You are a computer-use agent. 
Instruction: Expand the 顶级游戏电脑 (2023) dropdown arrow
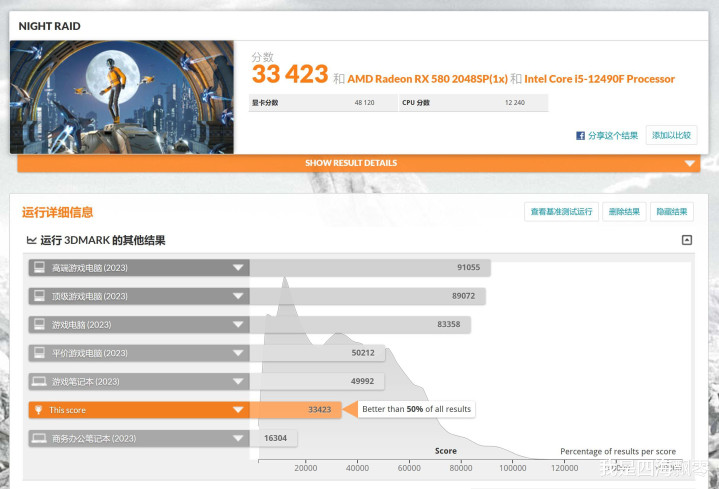point(238,296)
